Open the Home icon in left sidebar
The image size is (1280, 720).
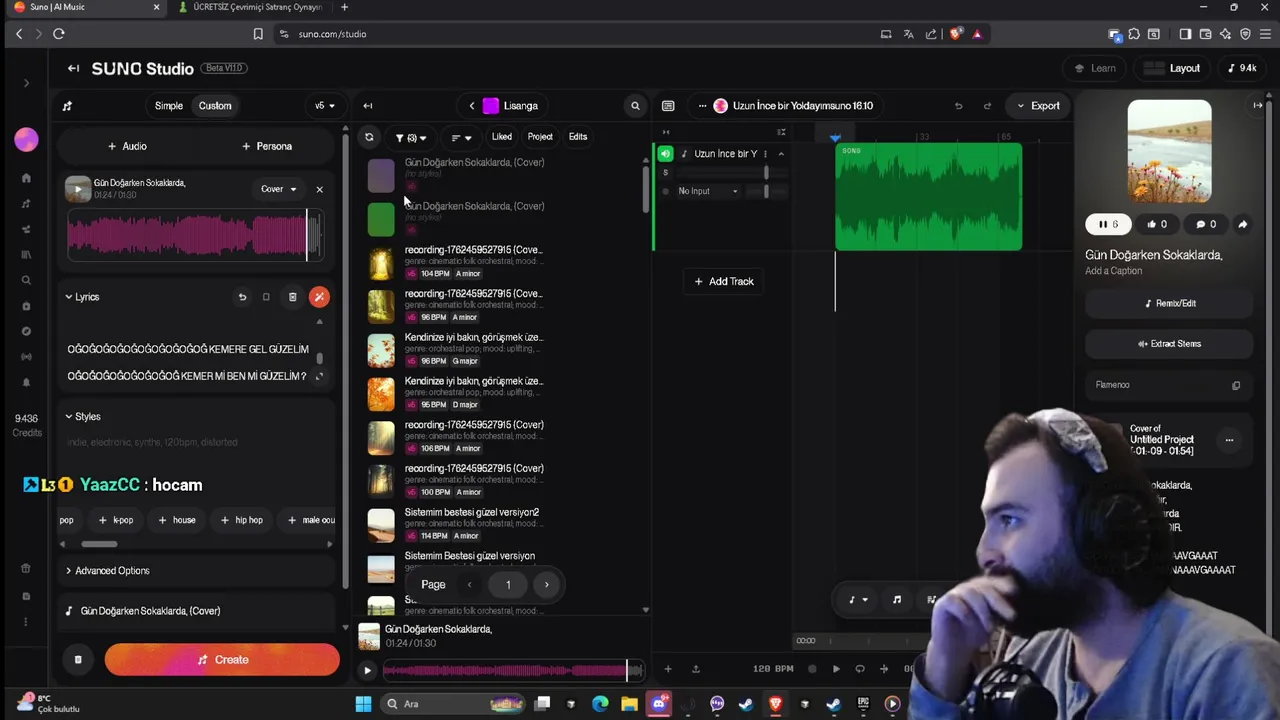coord(26,178)
